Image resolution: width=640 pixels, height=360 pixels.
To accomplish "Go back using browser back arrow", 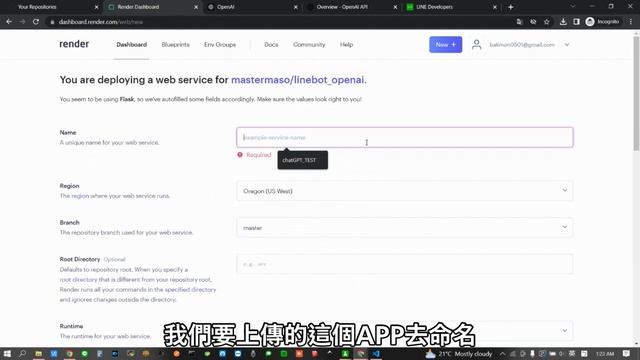I will coord(9,22).
